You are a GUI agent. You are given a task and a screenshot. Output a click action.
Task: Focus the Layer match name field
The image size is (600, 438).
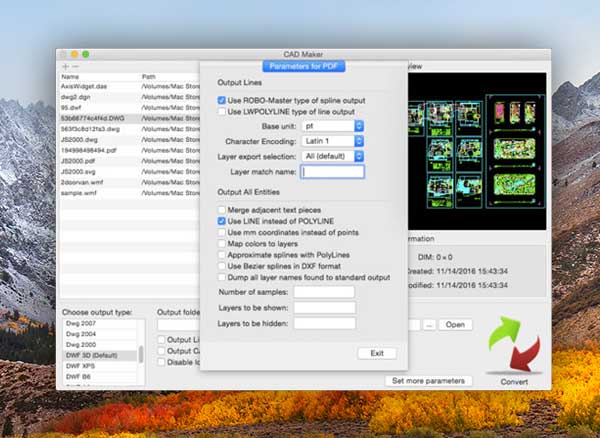click(332, 172)
